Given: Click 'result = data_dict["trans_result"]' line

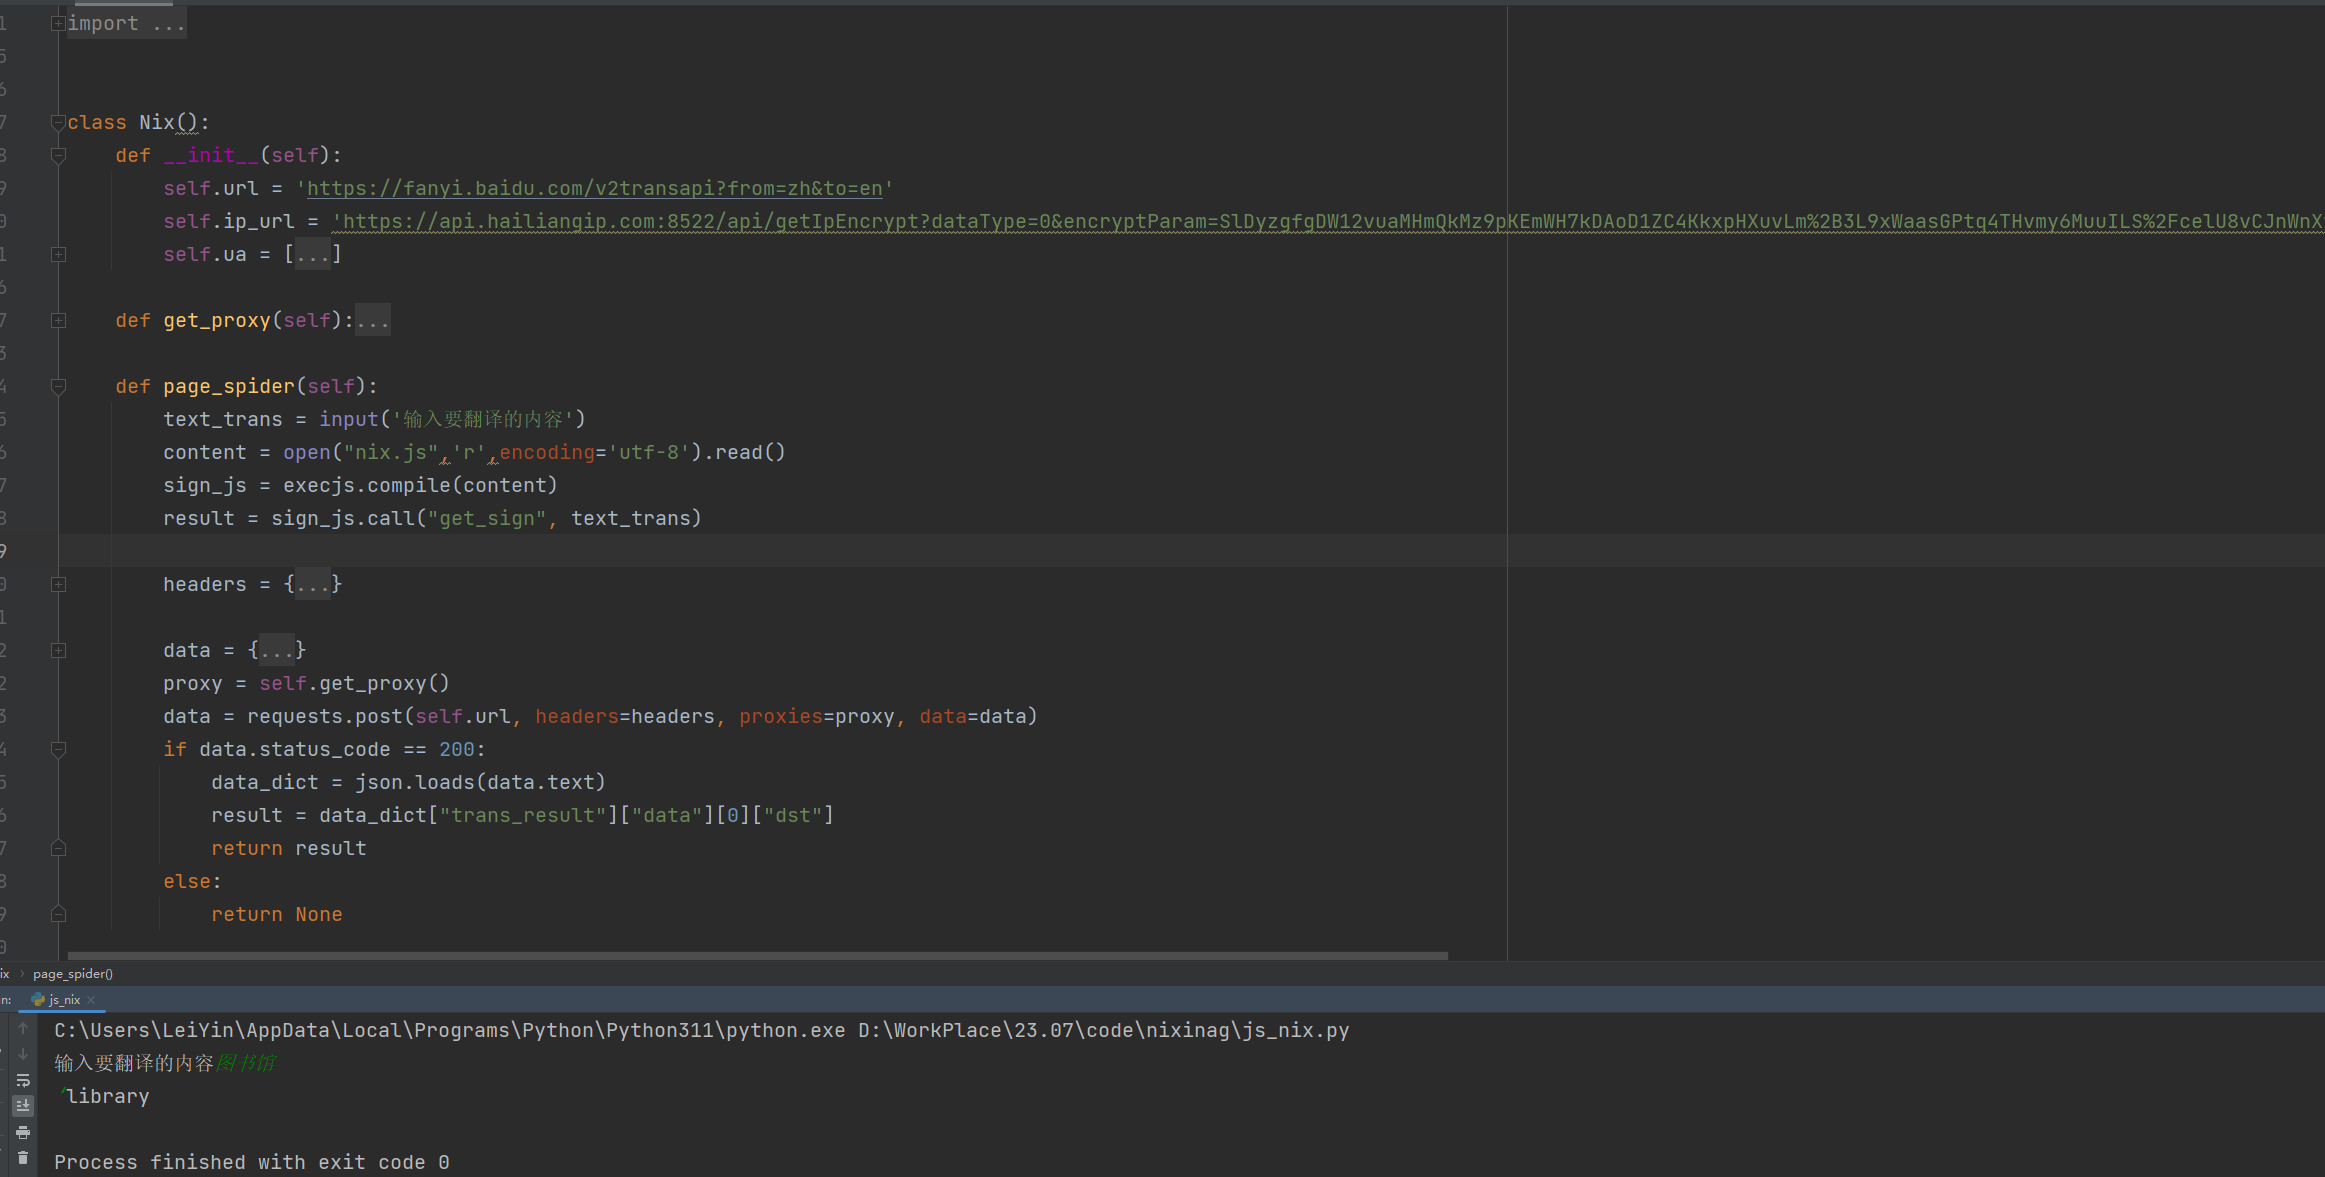Looking at the screenshot, I should 522,815.
